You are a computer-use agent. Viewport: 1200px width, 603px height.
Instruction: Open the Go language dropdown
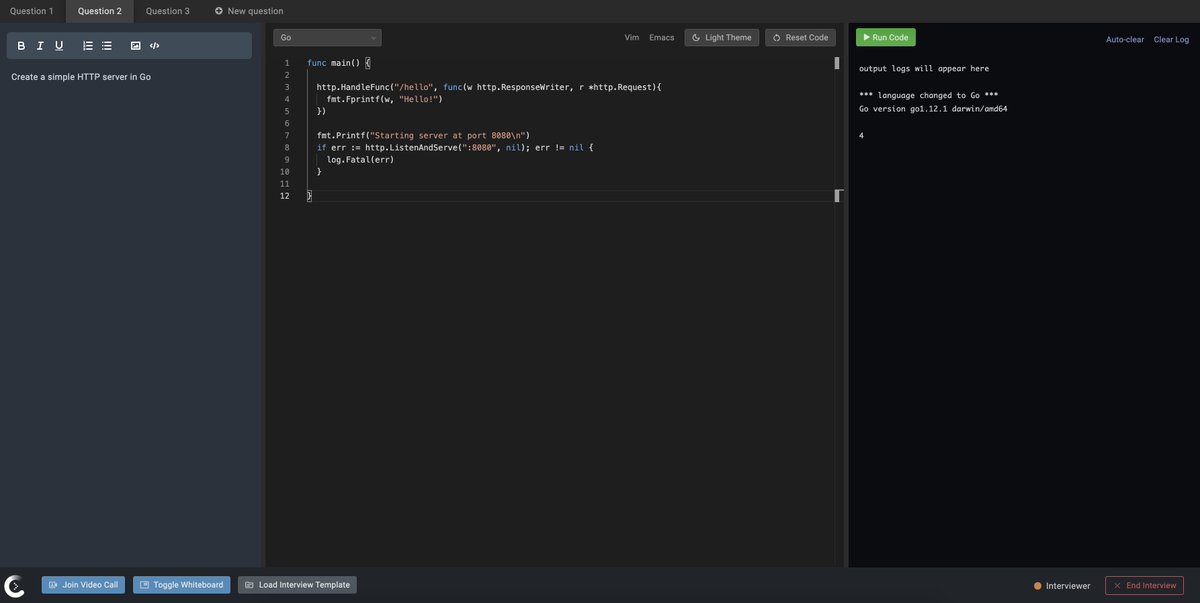click(x=327, y=38)
